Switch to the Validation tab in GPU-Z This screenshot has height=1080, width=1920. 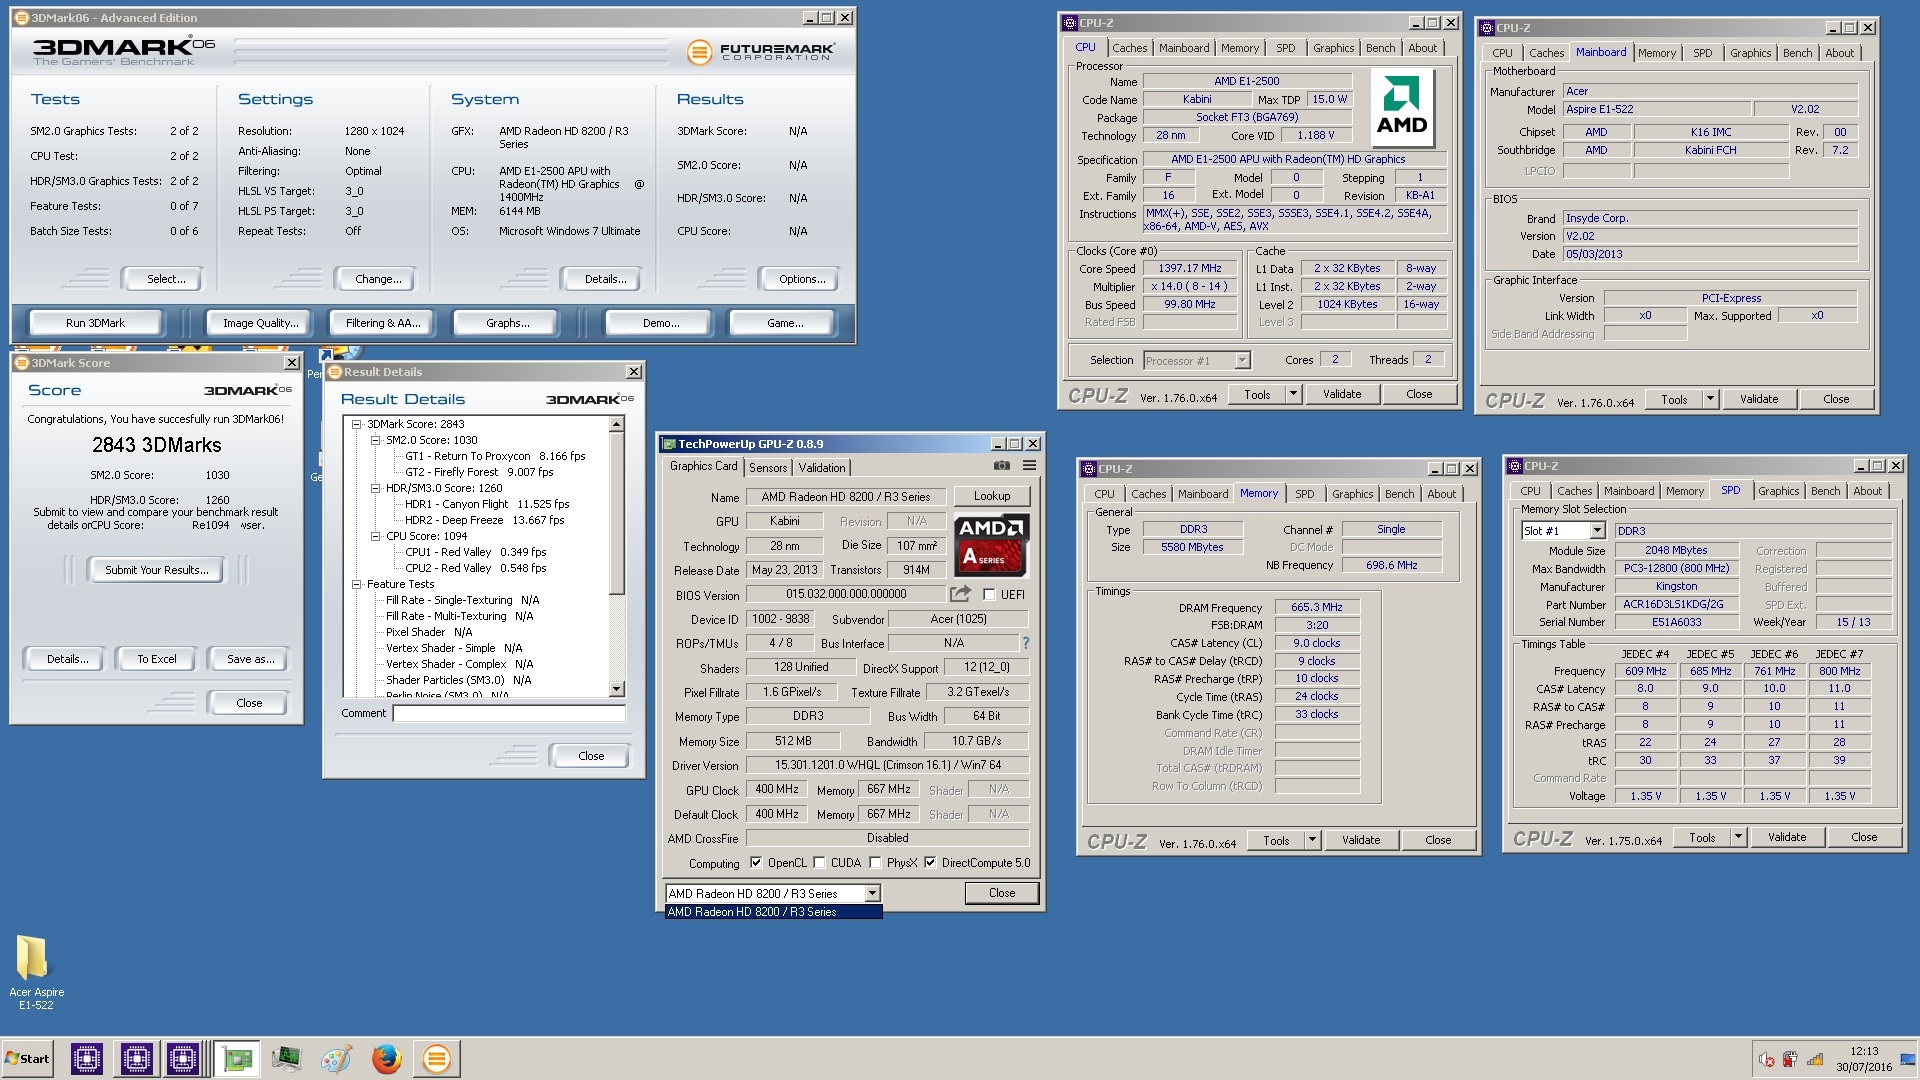pos(821,467)
